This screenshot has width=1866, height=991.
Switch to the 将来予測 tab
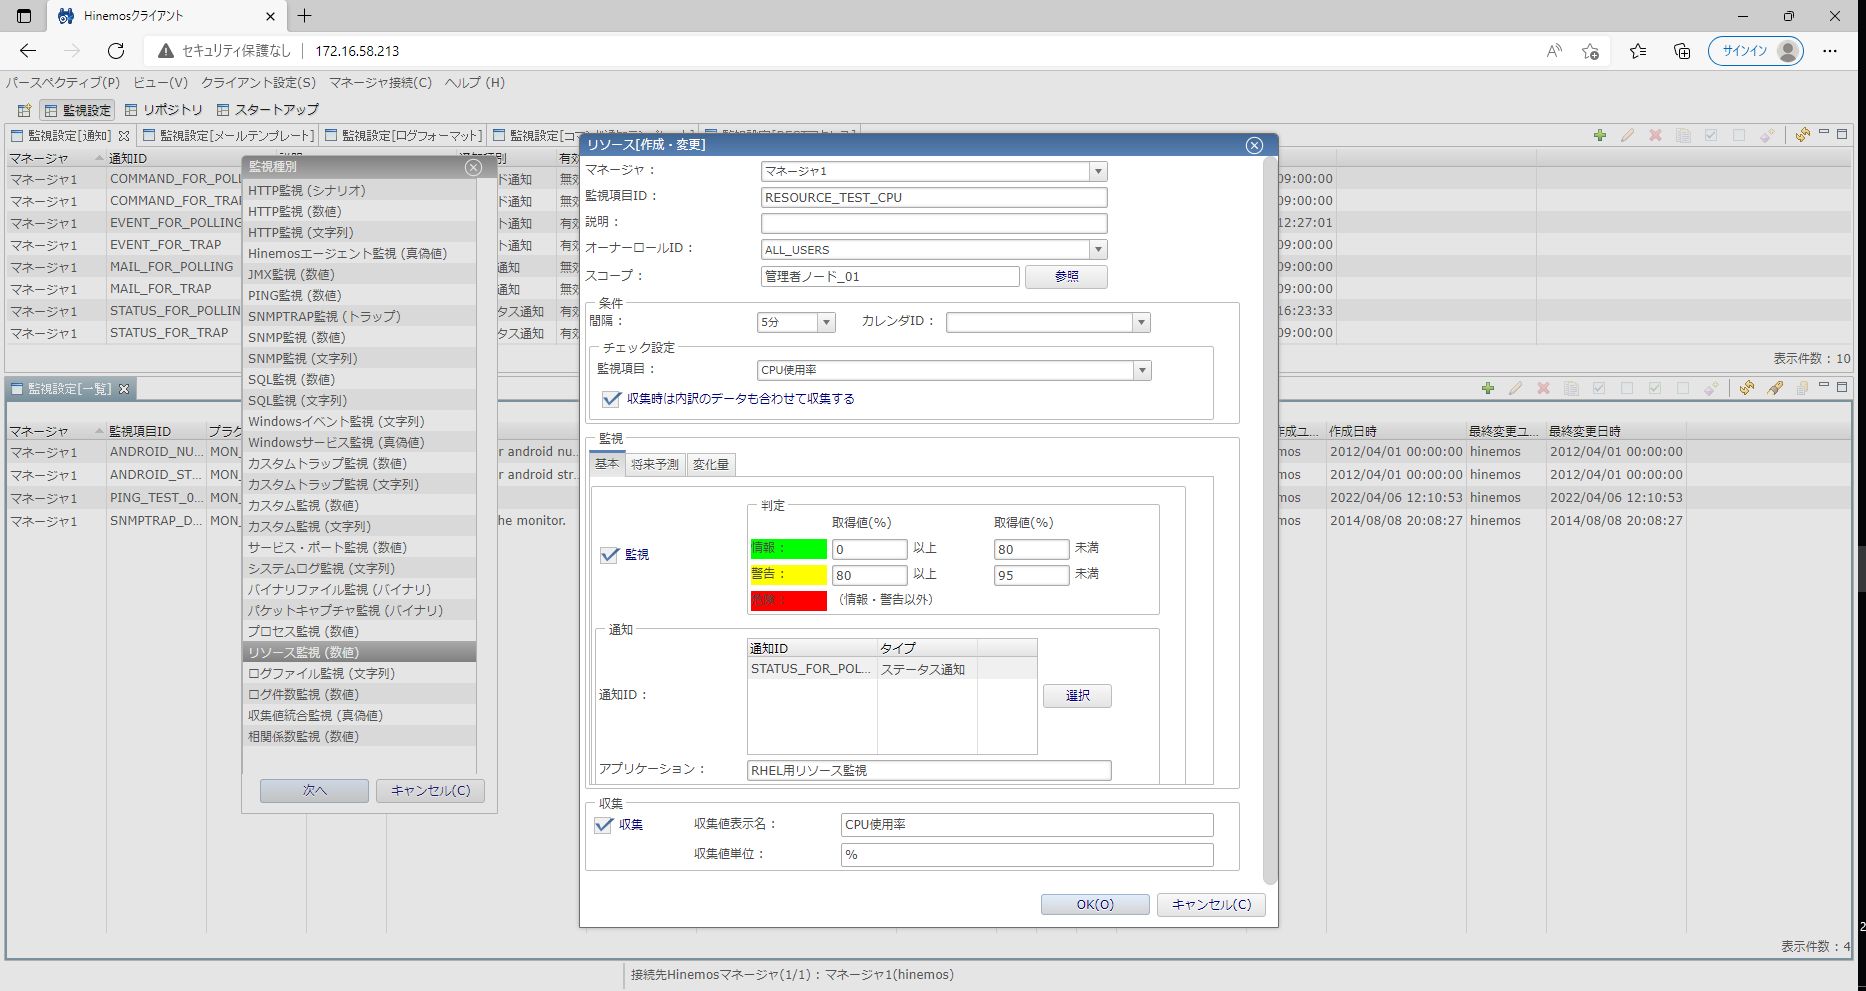[x=655, y=465]
